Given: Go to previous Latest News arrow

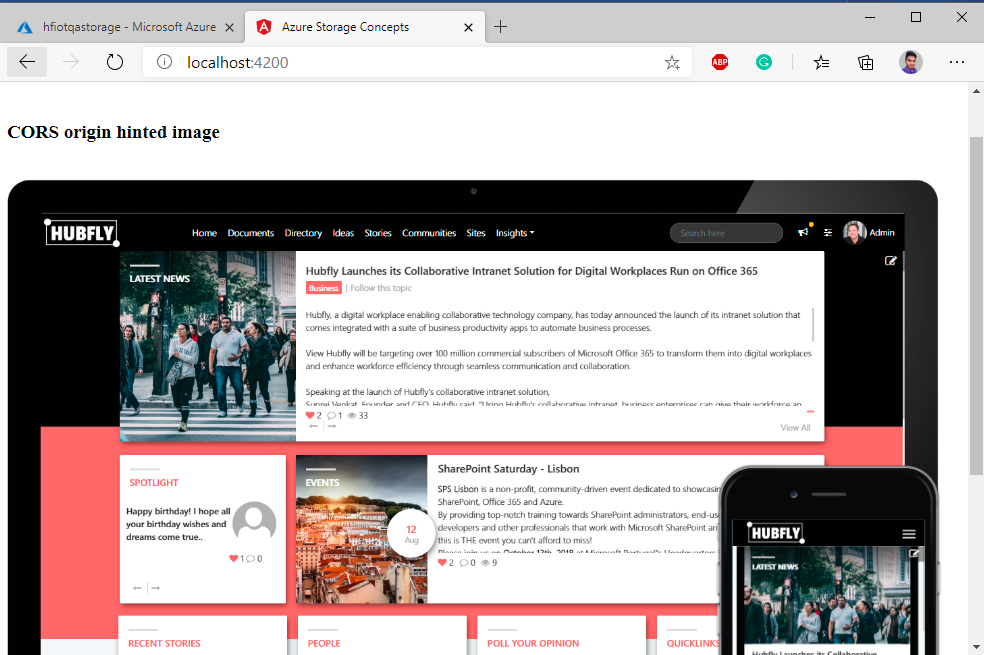Looking at the screenshot, I should click(x=314, y=426).
